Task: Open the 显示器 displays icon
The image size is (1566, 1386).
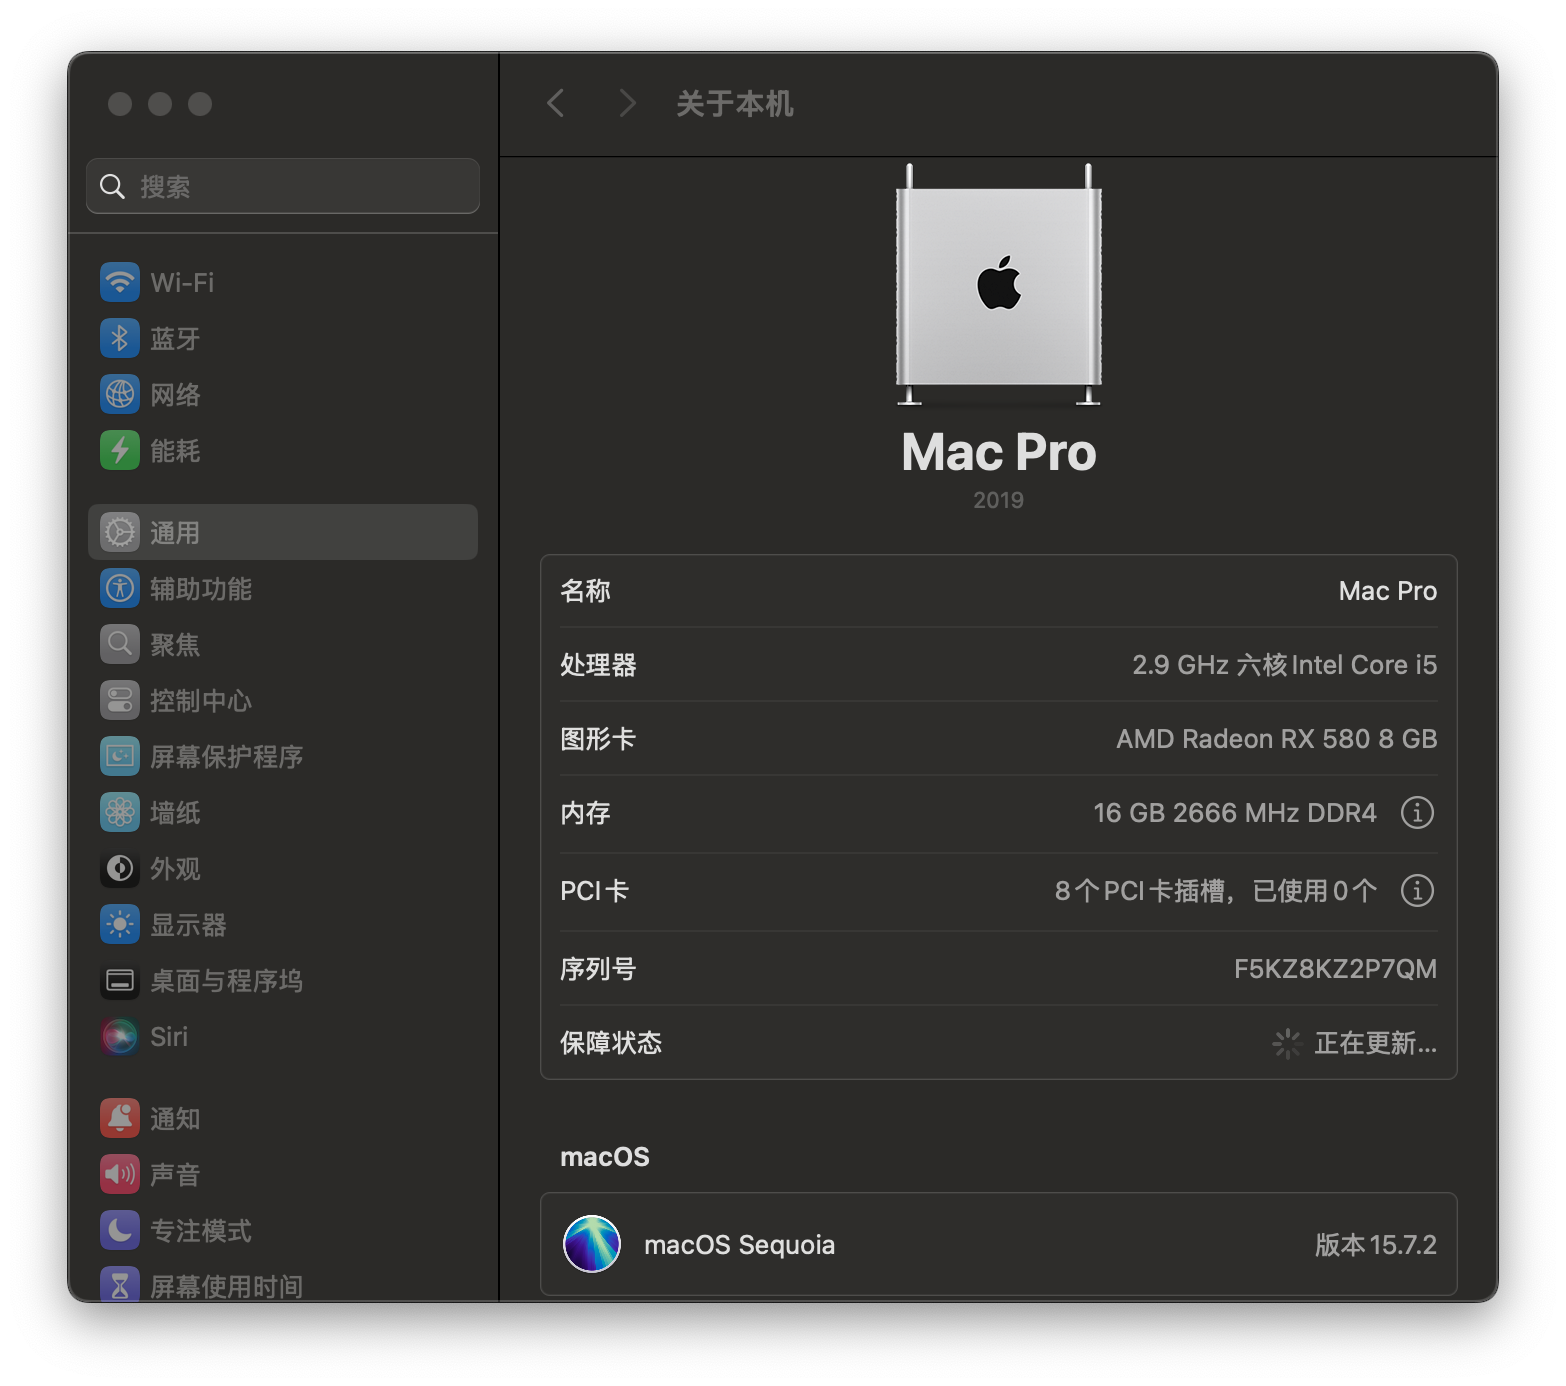Action: pos(120,924)
